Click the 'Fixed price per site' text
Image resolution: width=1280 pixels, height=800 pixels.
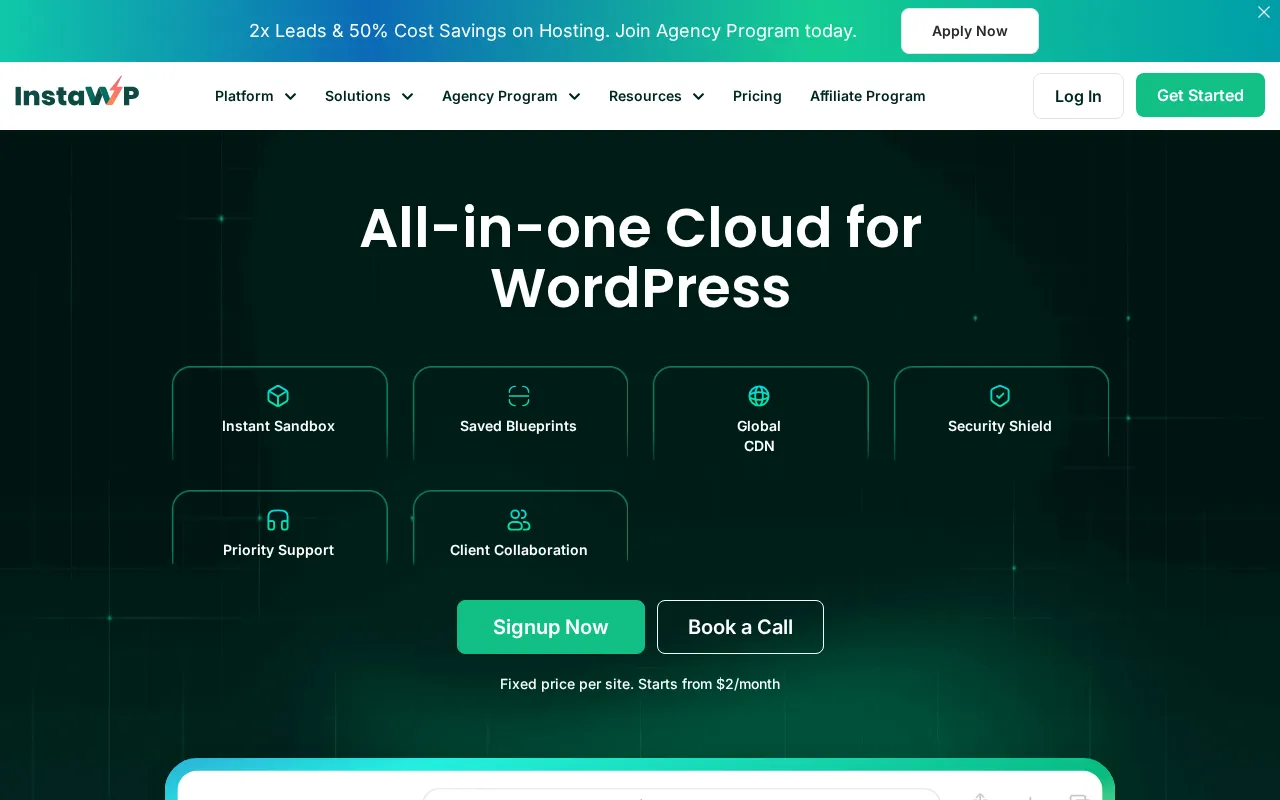point(640,684)
